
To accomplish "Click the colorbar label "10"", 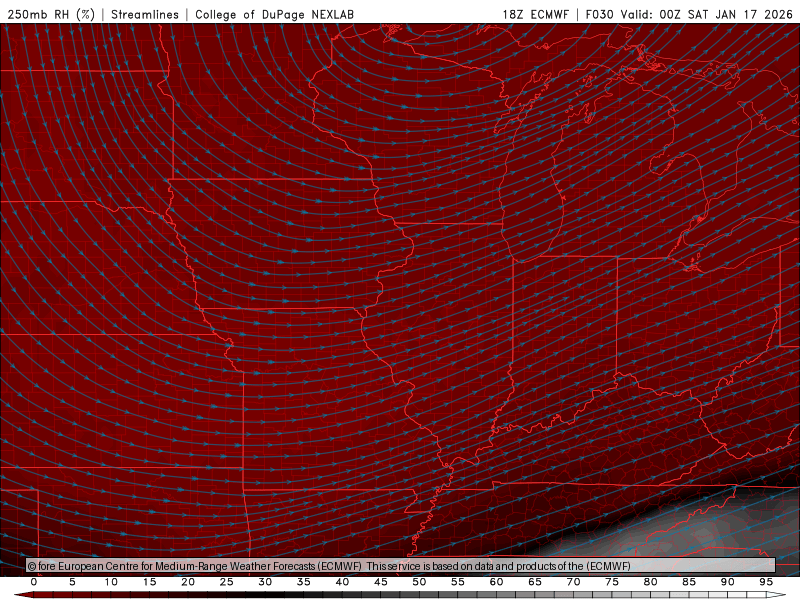I will pos(111,582).
